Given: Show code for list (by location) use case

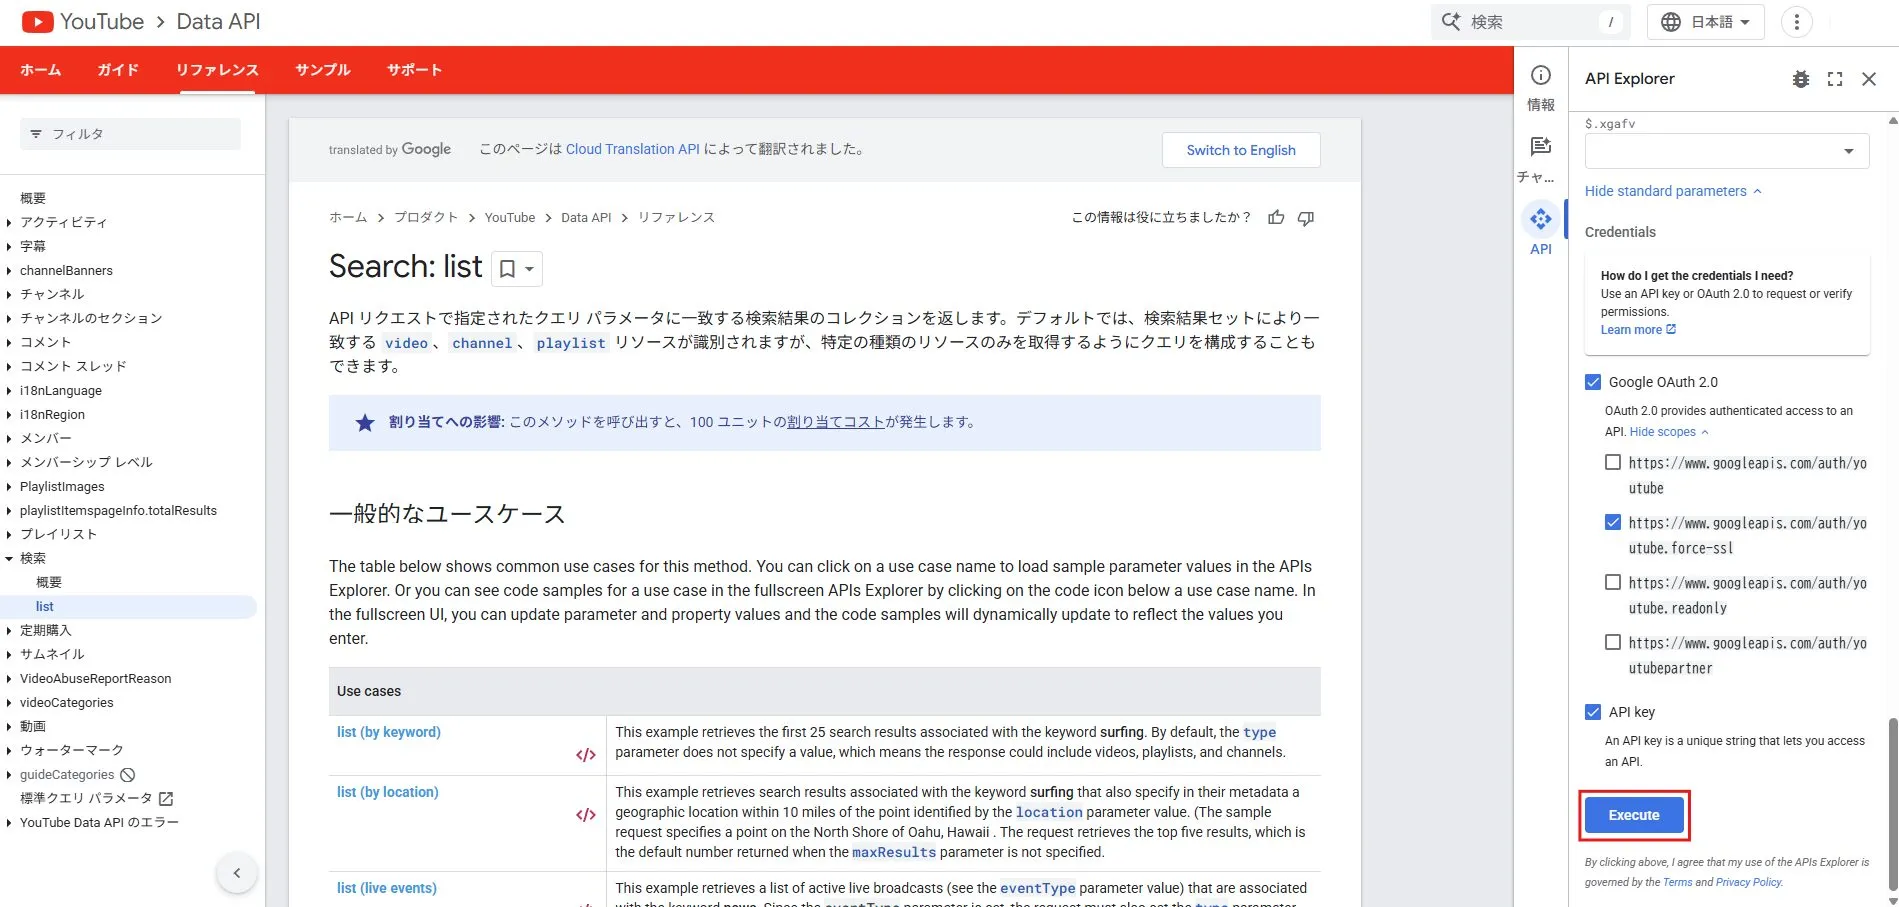Looking at the screenshot, I should [586, 815].
